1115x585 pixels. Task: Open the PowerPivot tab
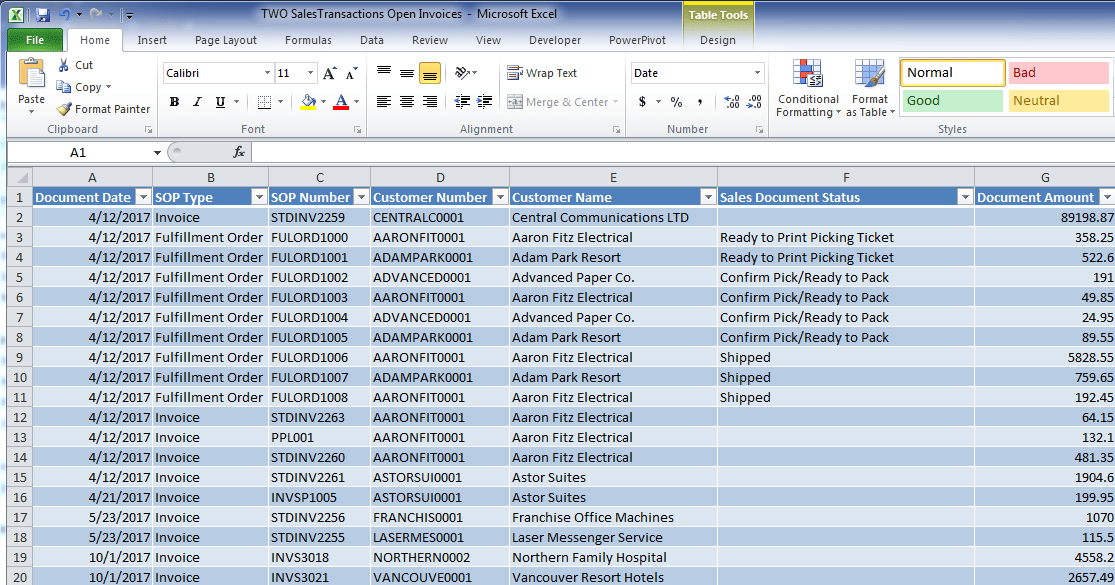click(637, 40)
